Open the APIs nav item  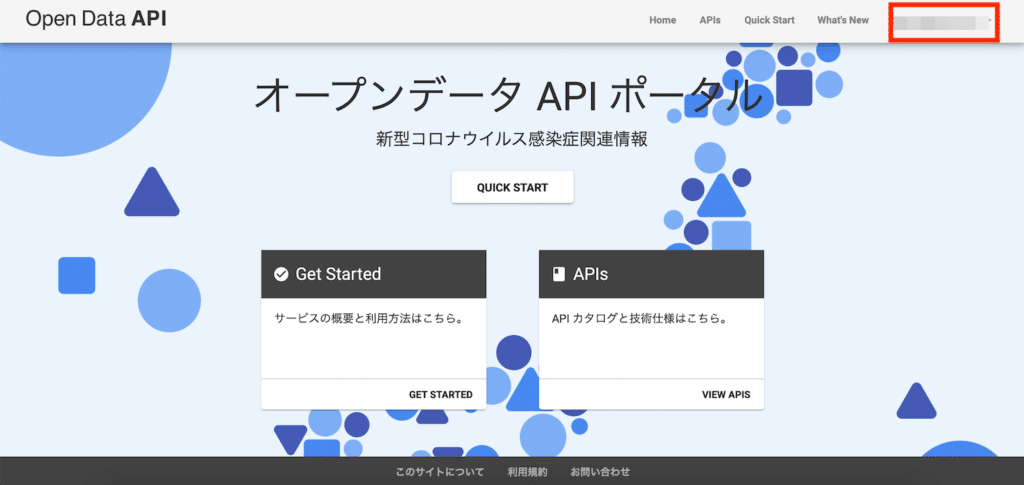pyautogui.click(x=710, y=20)
